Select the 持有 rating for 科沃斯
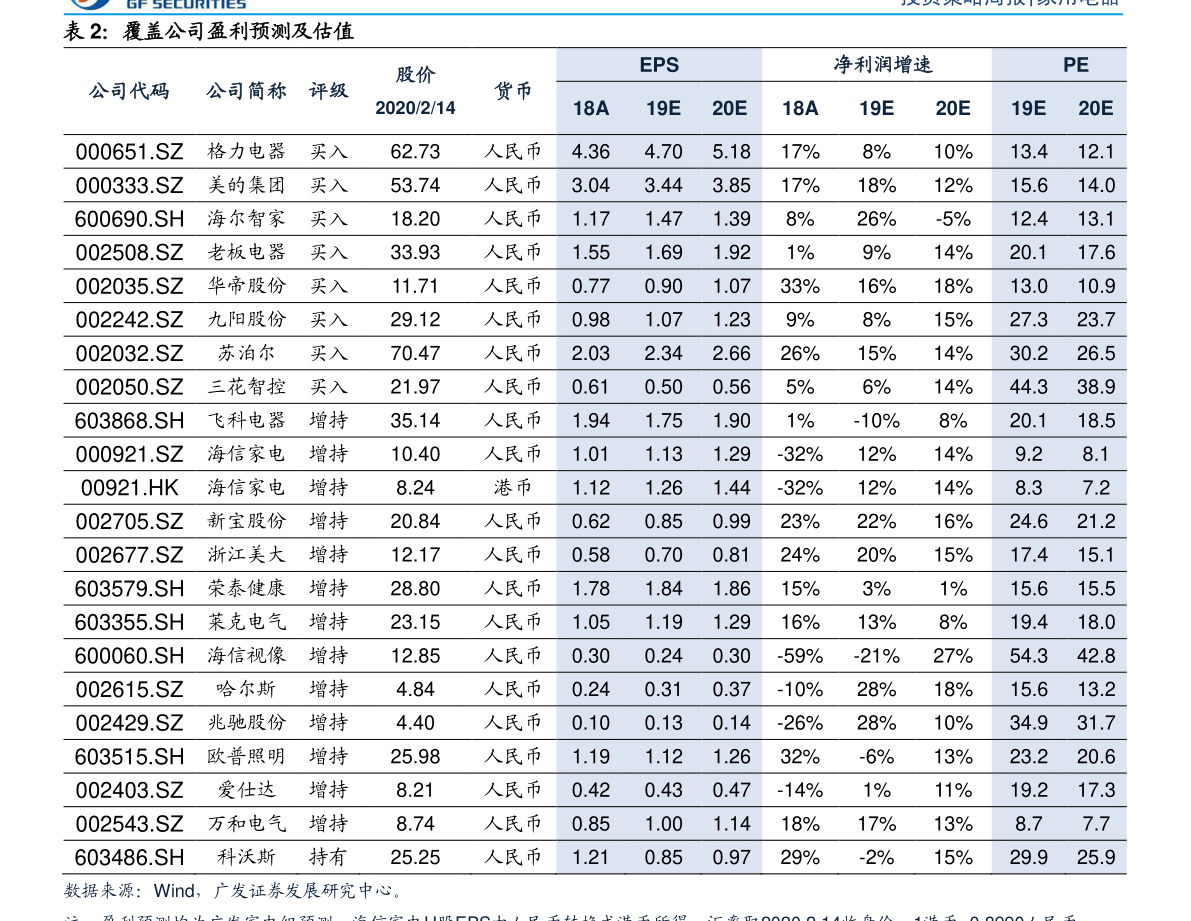Screen dimensions: 1191x921 click(x=328, y=857)
